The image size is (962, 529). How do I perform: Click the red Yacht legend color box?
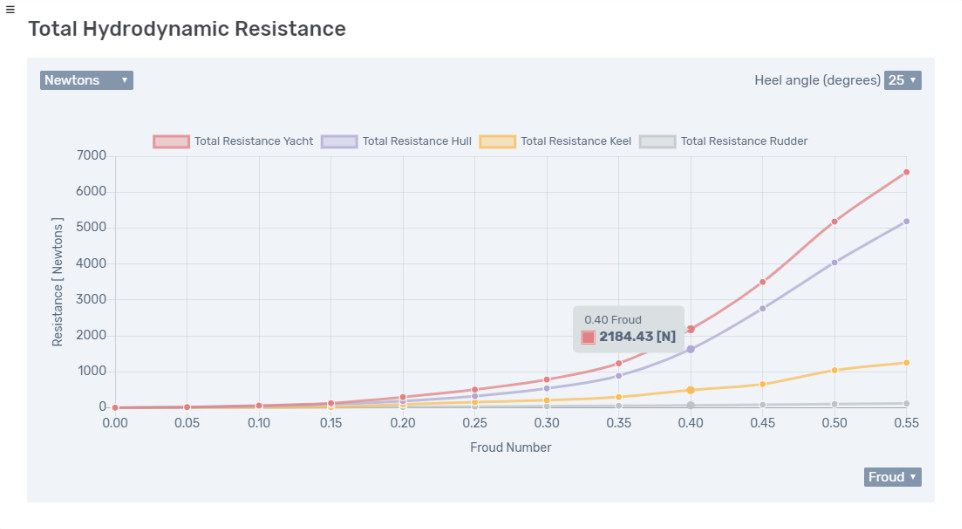pos(171,141)
